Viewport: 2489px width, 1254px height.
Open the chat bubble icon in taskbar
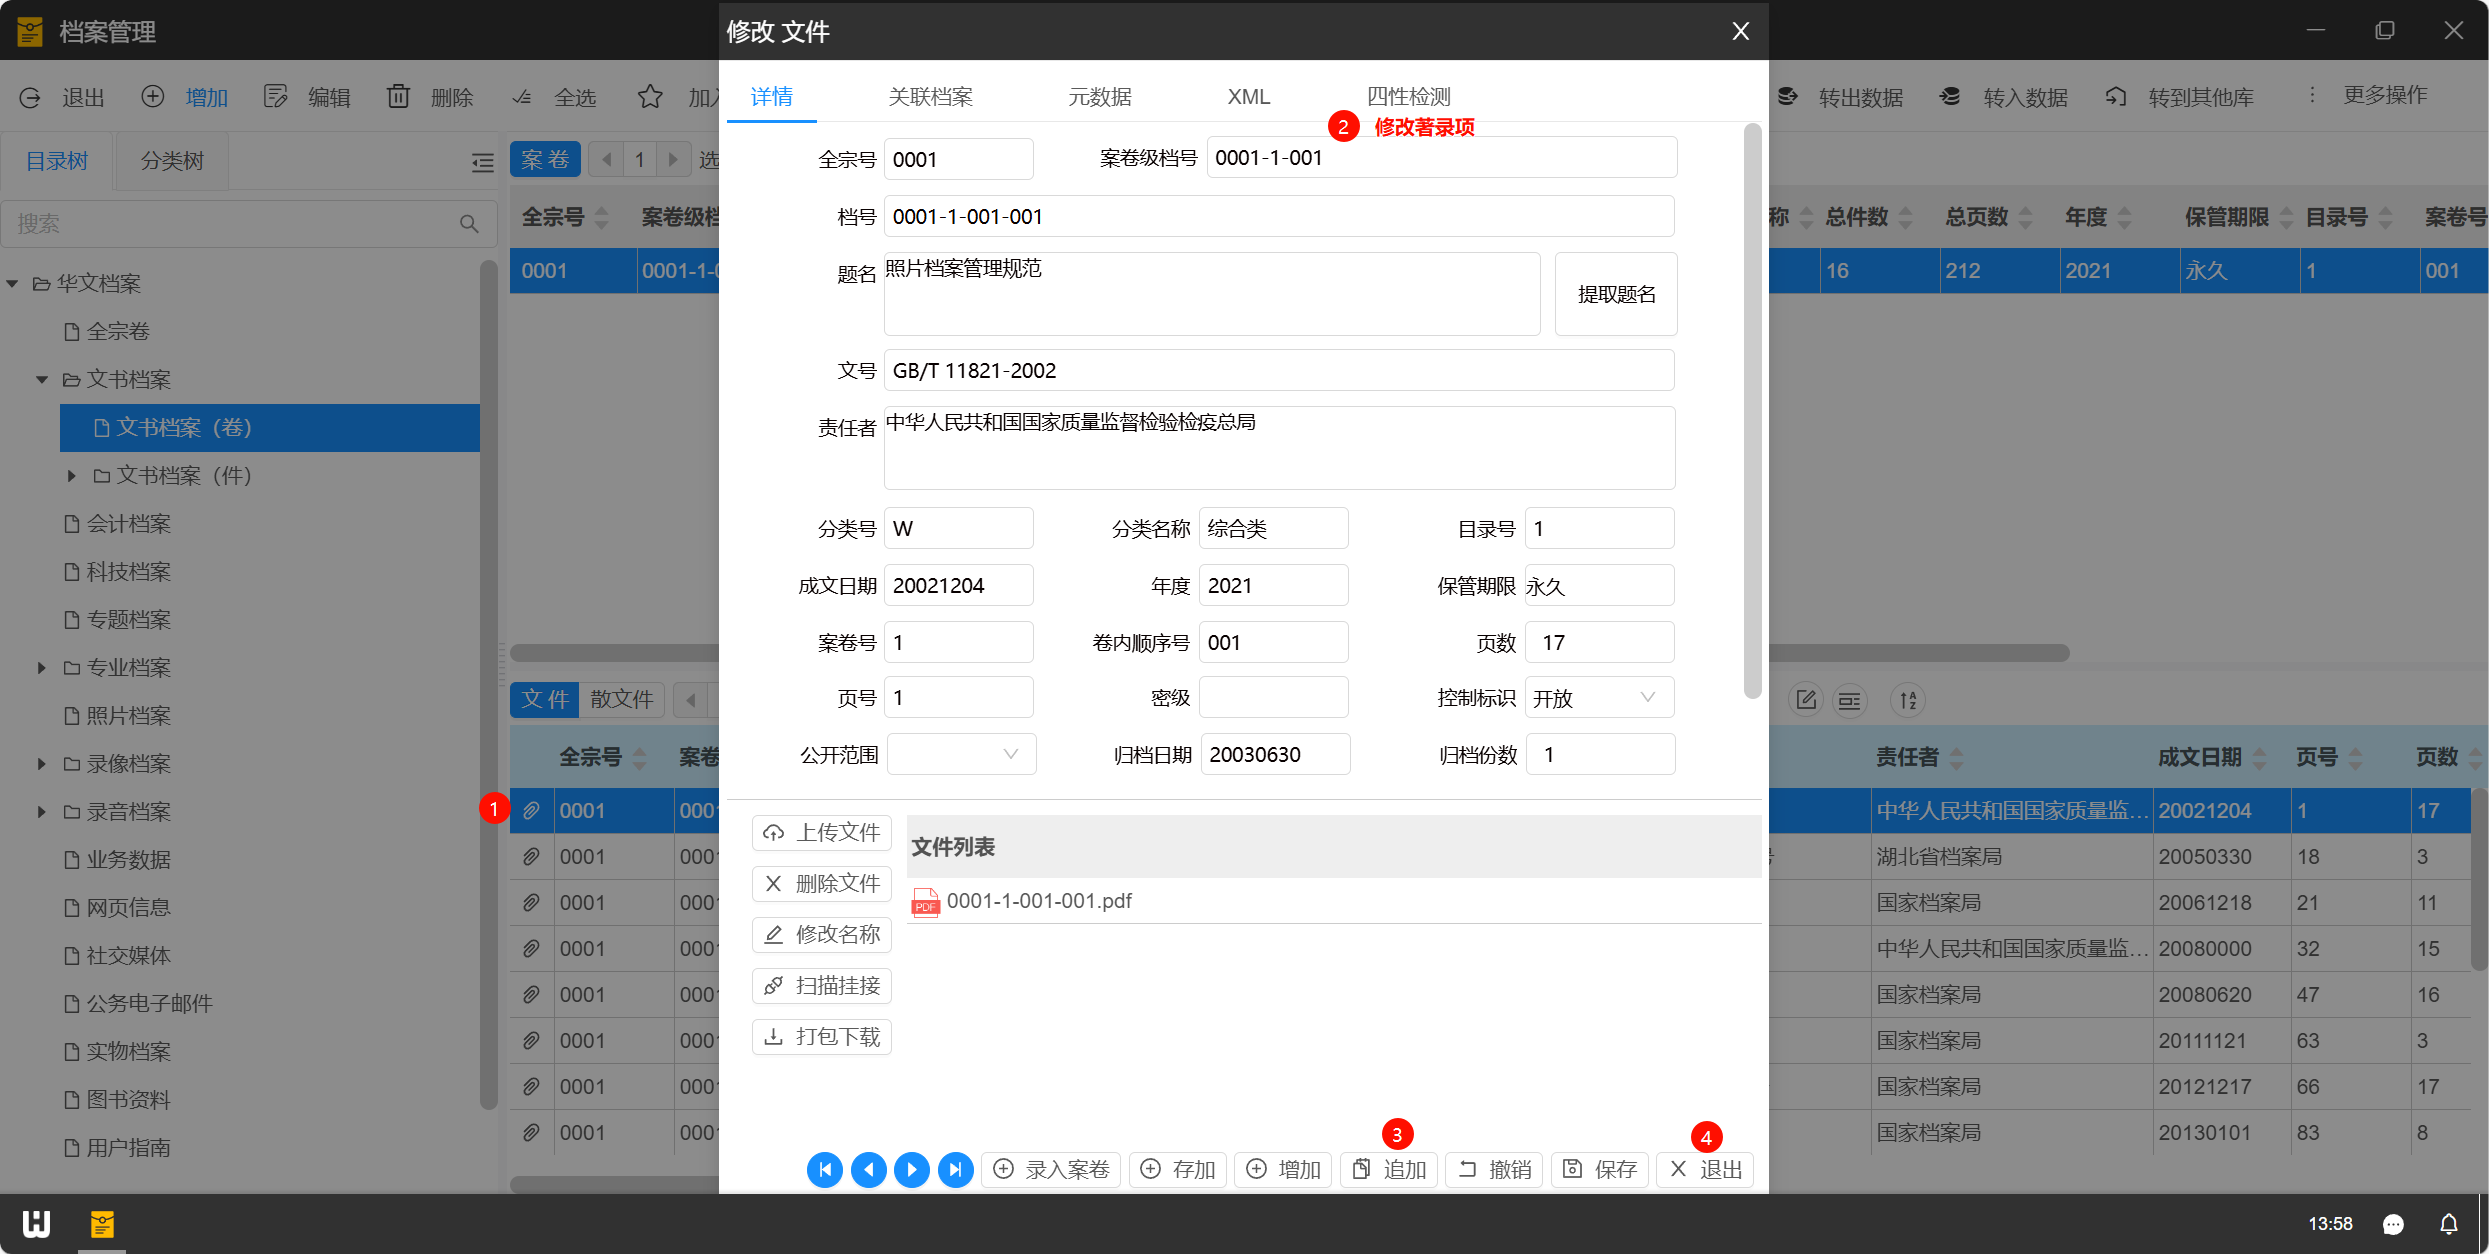pyautogui.click(x=2393, y=1224)
